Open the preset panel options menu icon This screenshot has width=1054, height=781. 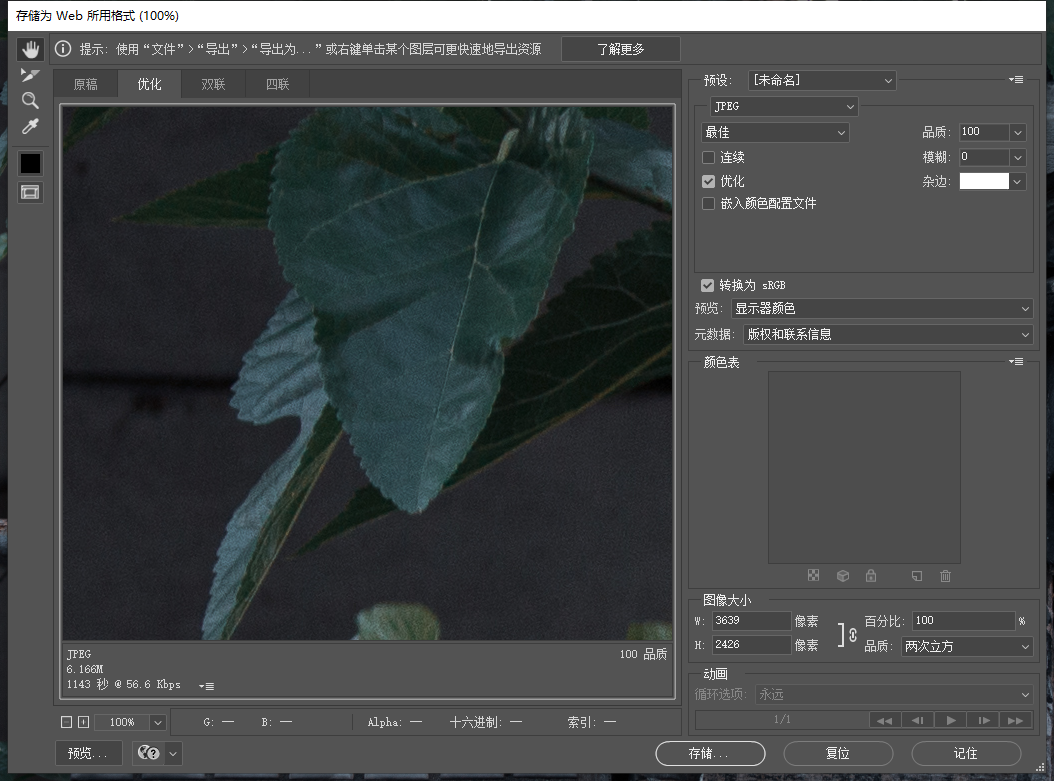click(1016, 80)
